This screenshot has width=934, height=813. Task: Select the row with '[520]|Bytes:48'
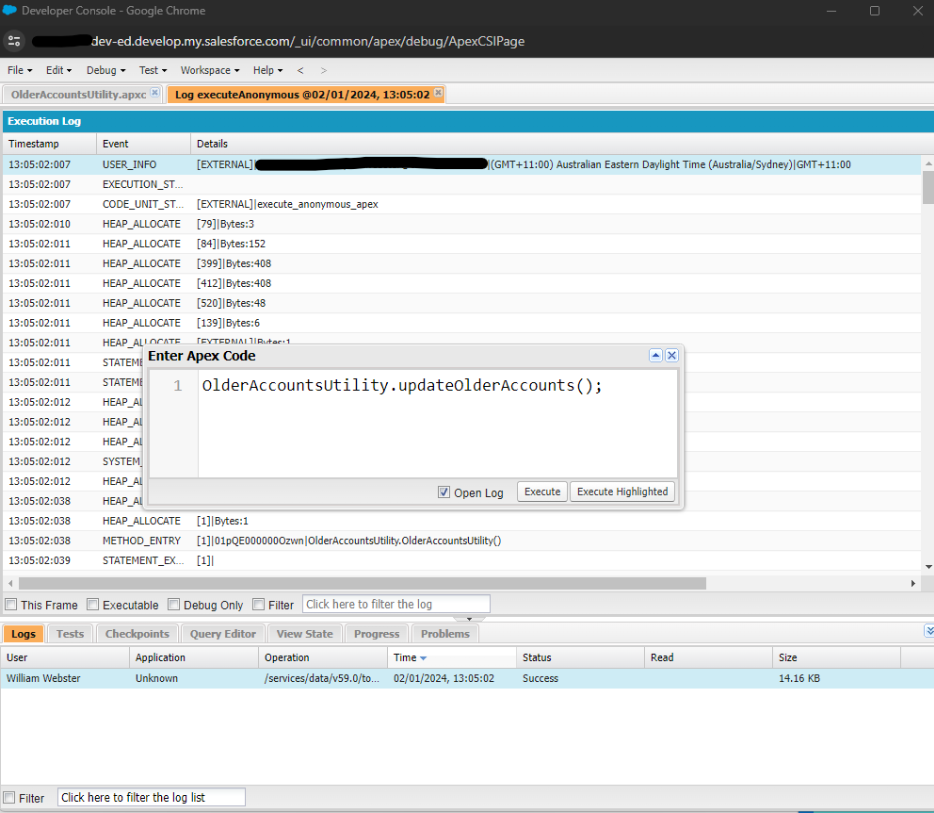pos(462,303)
